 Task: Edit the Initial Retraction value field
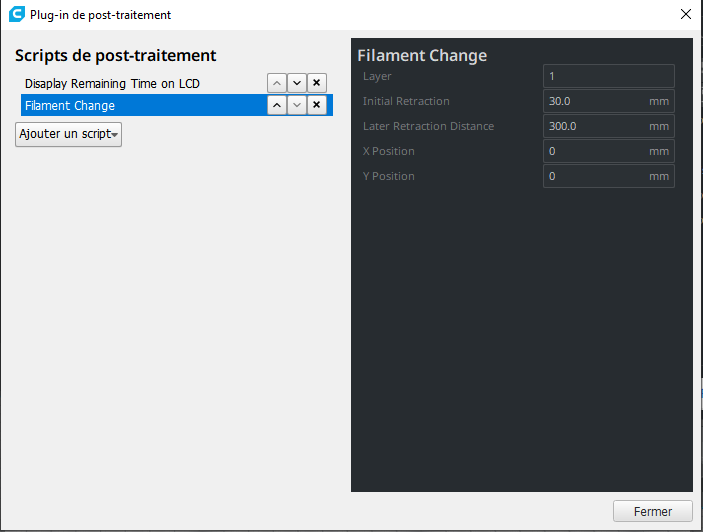609,101
